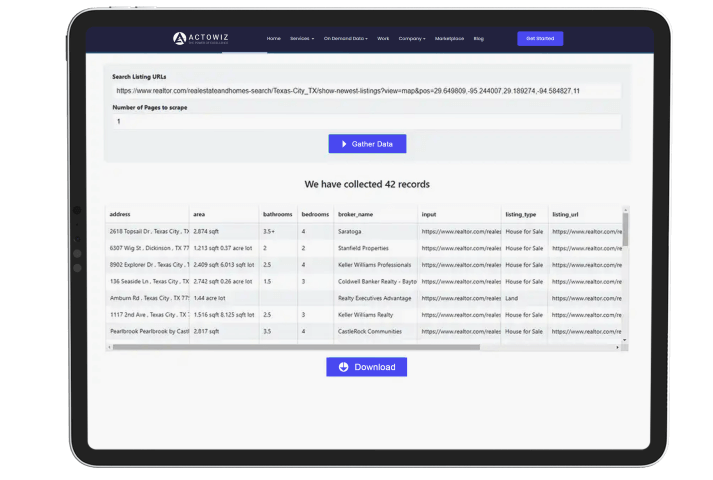The height and width of the screenshot is (480, 713).
Task: Select the Keller Williams Realty cell
Action: pos(376,315)
